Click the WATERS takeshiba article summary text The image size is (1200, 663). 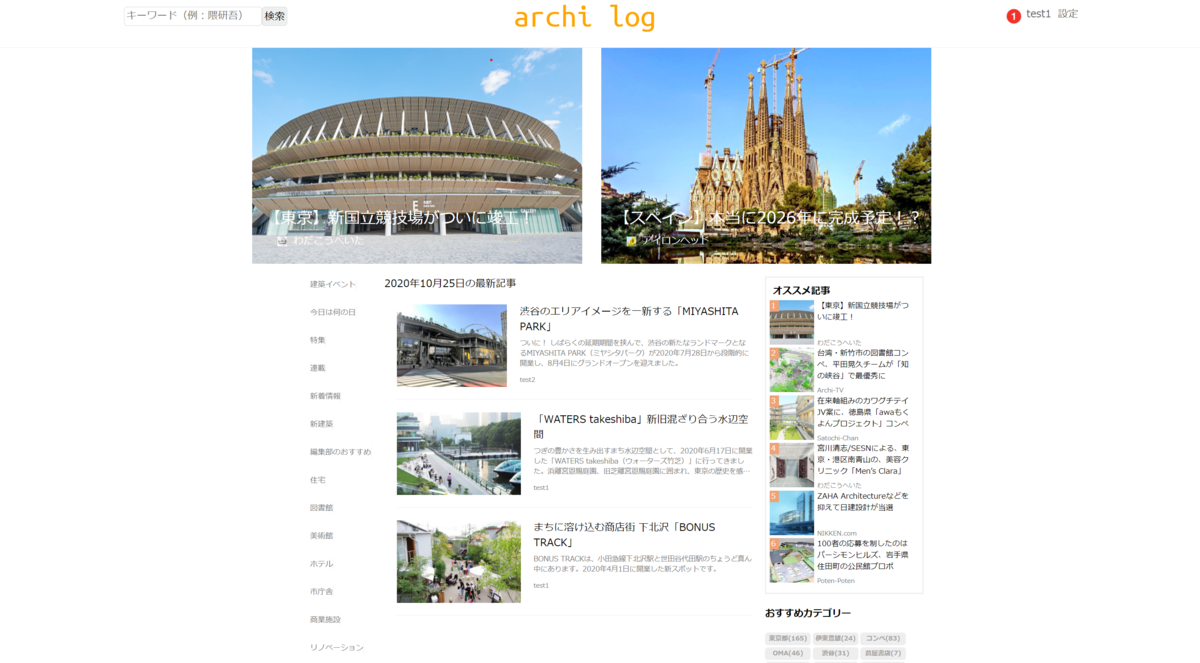coord(642,461)
